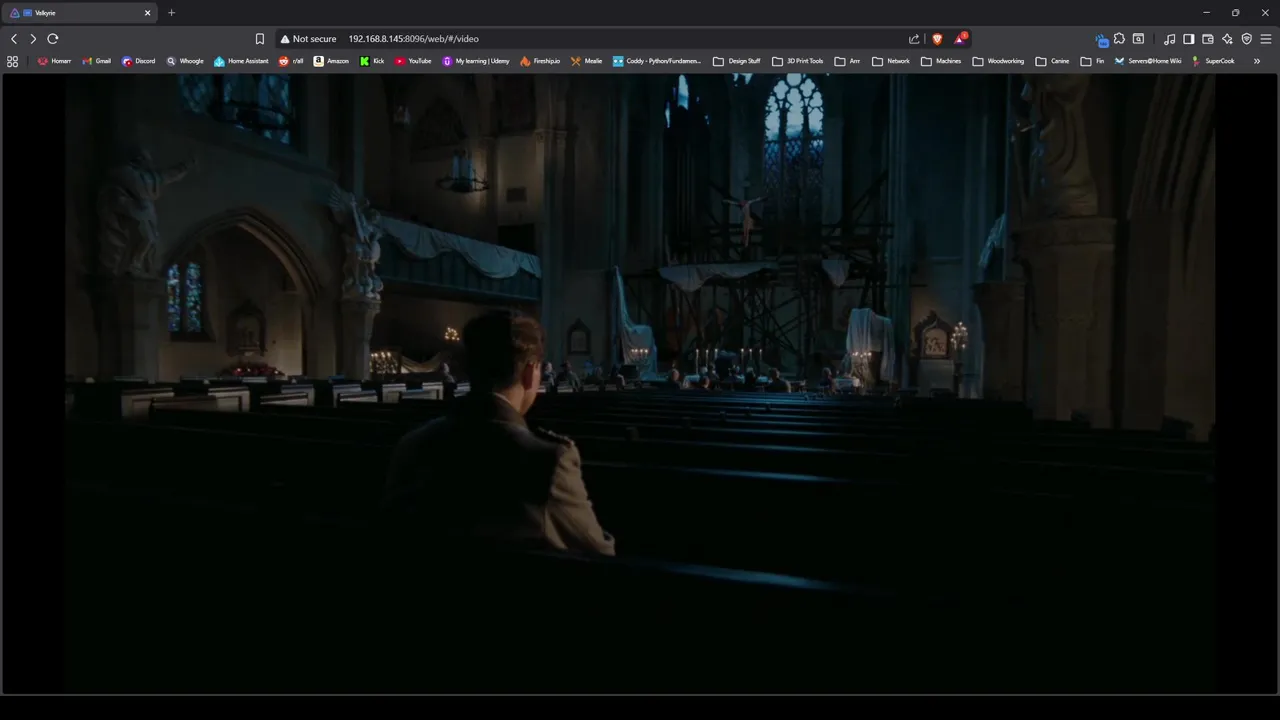Open the page search extension icon
This screenshot has height=720, width=1280.
[1138, 39]
